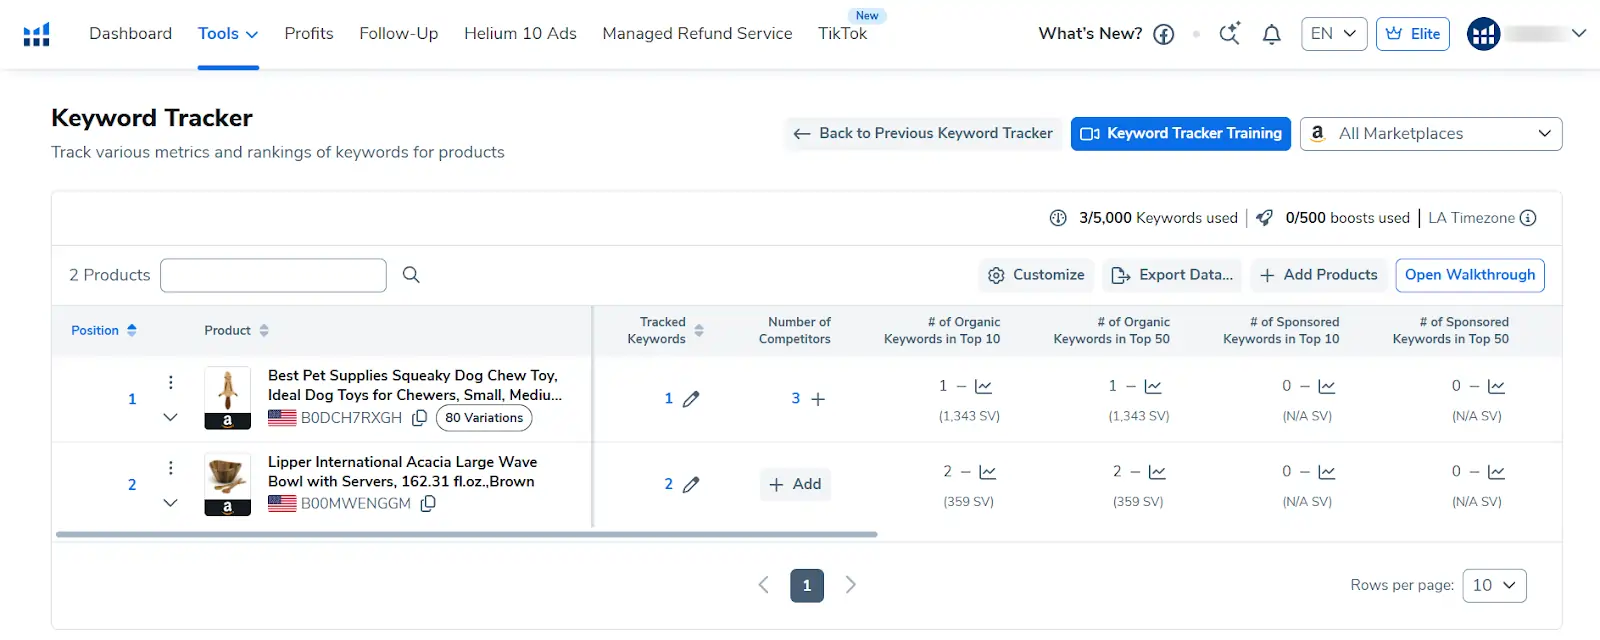Go to Profits tab
The image size is (1600, 640).
click(x=309, y=34)
